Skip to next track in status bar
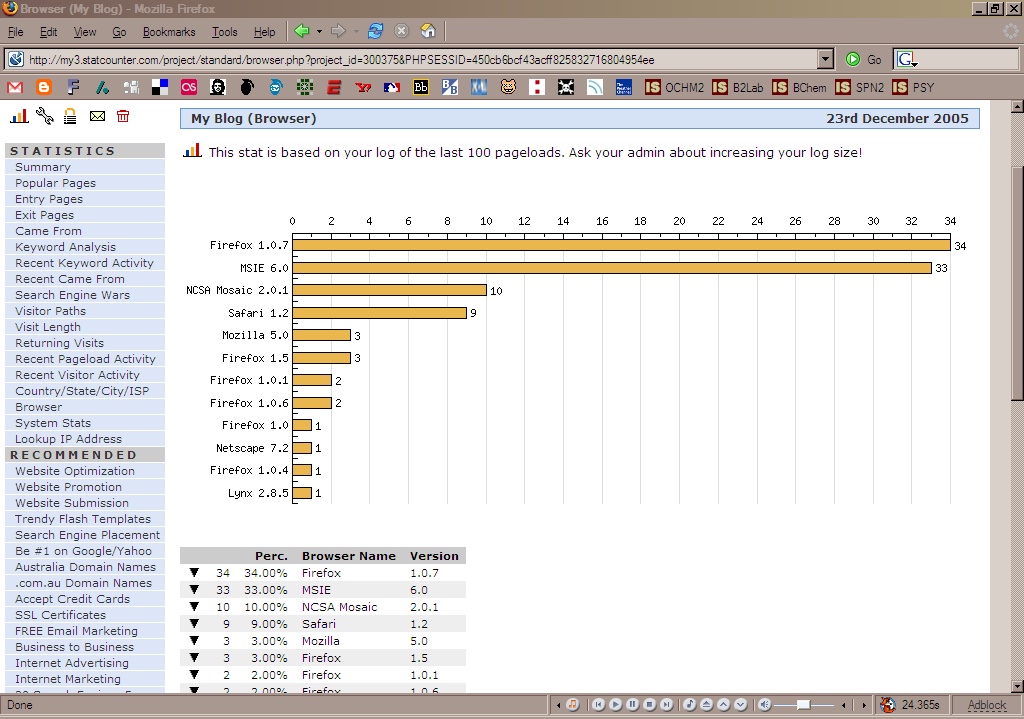 coord(666,705)
